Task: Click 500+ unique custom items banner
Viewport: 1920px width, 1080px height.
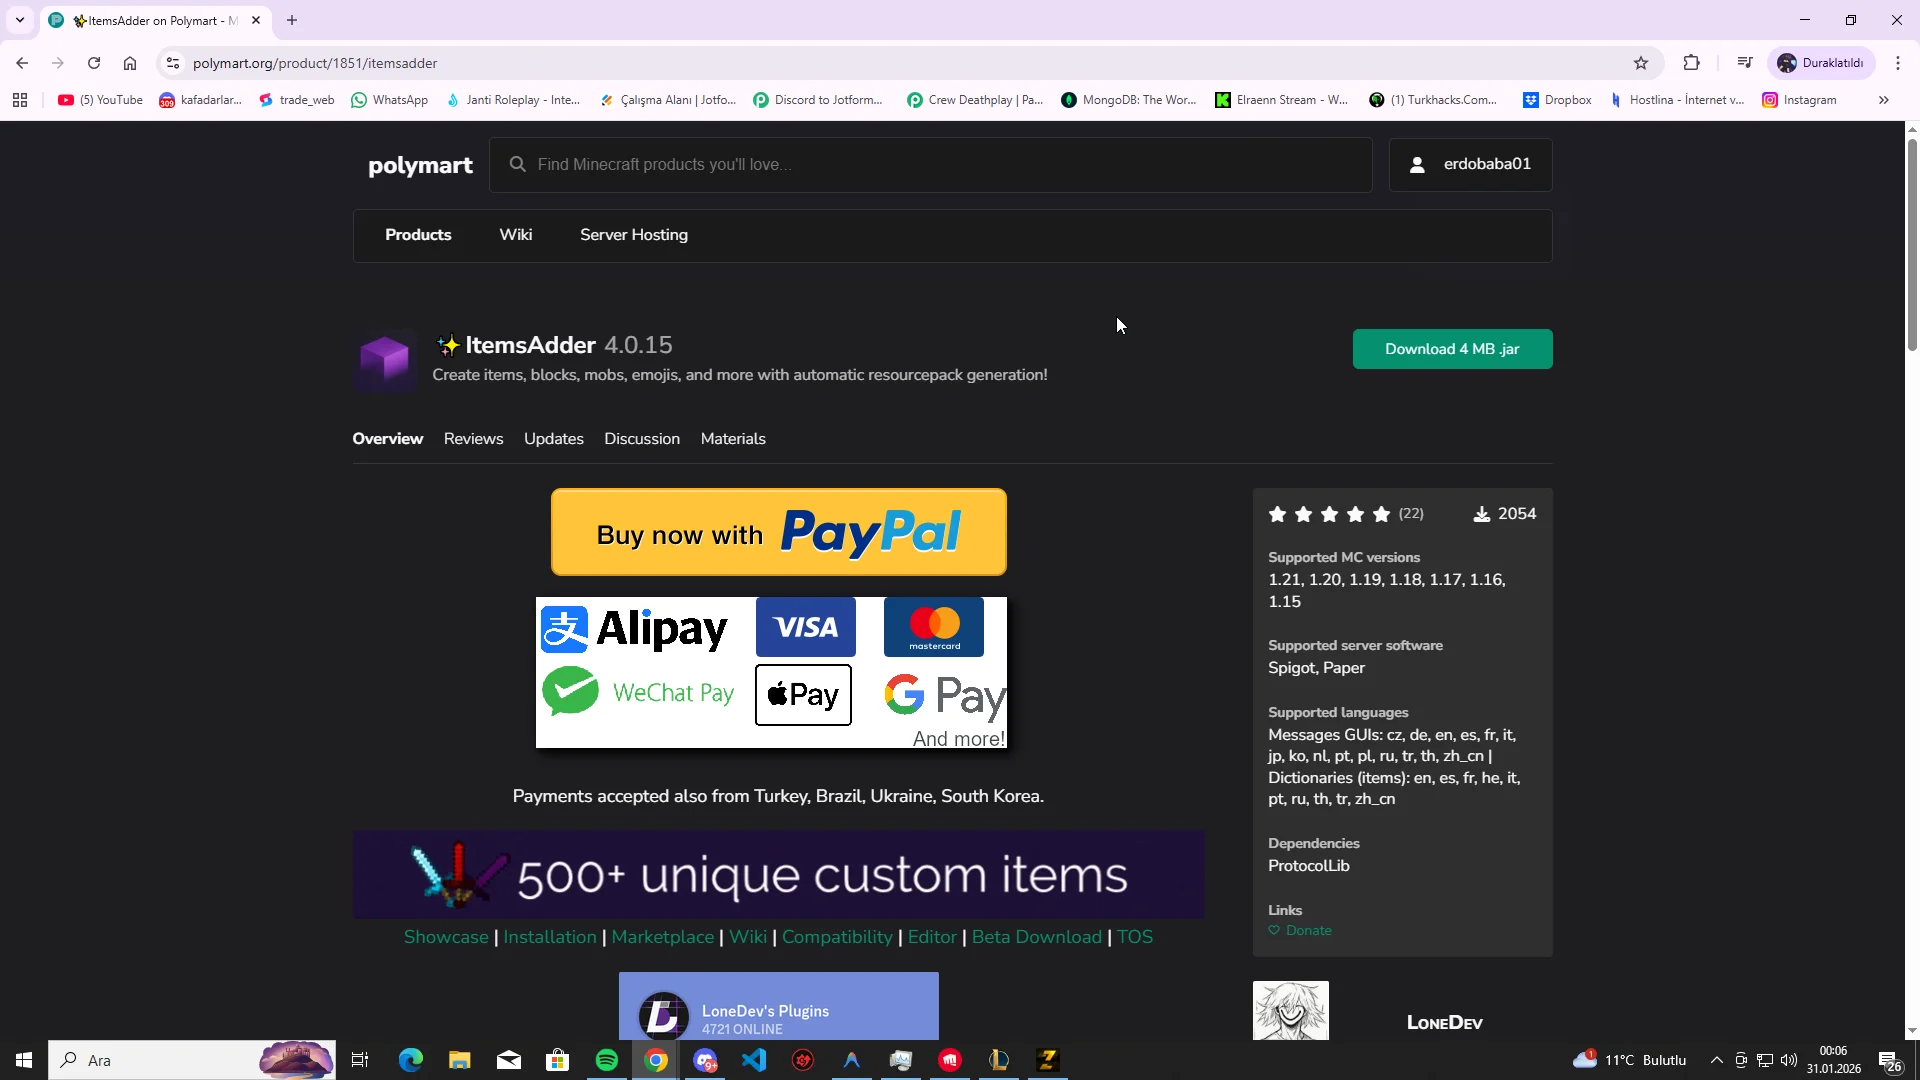Action: click(x=778, y=874)
